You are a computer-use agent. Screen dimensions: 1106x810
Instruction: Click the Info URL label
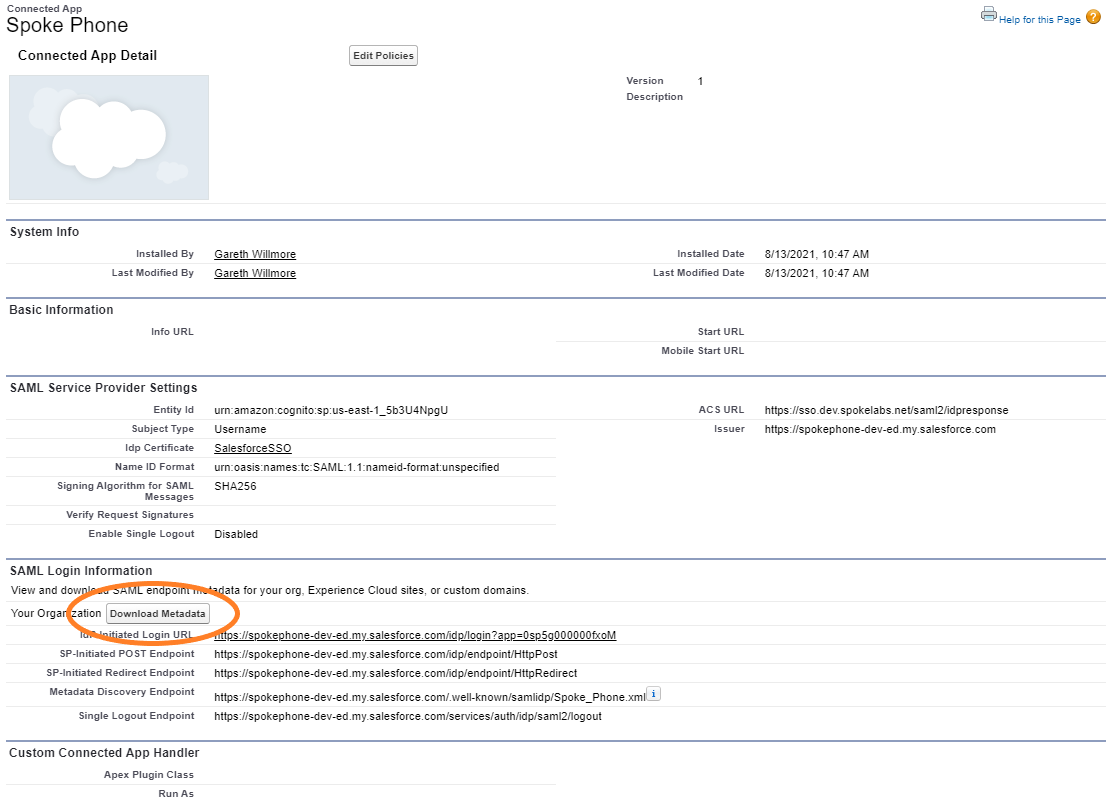[x=172, y=332]
